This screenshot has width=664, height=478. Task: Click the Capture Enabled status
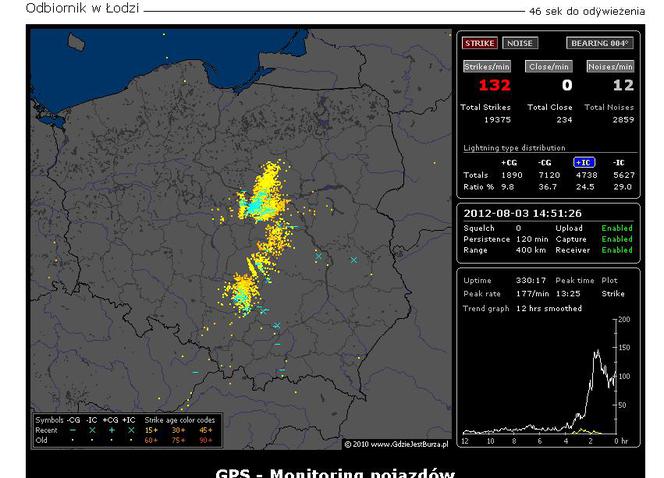(x=617, y=239)
